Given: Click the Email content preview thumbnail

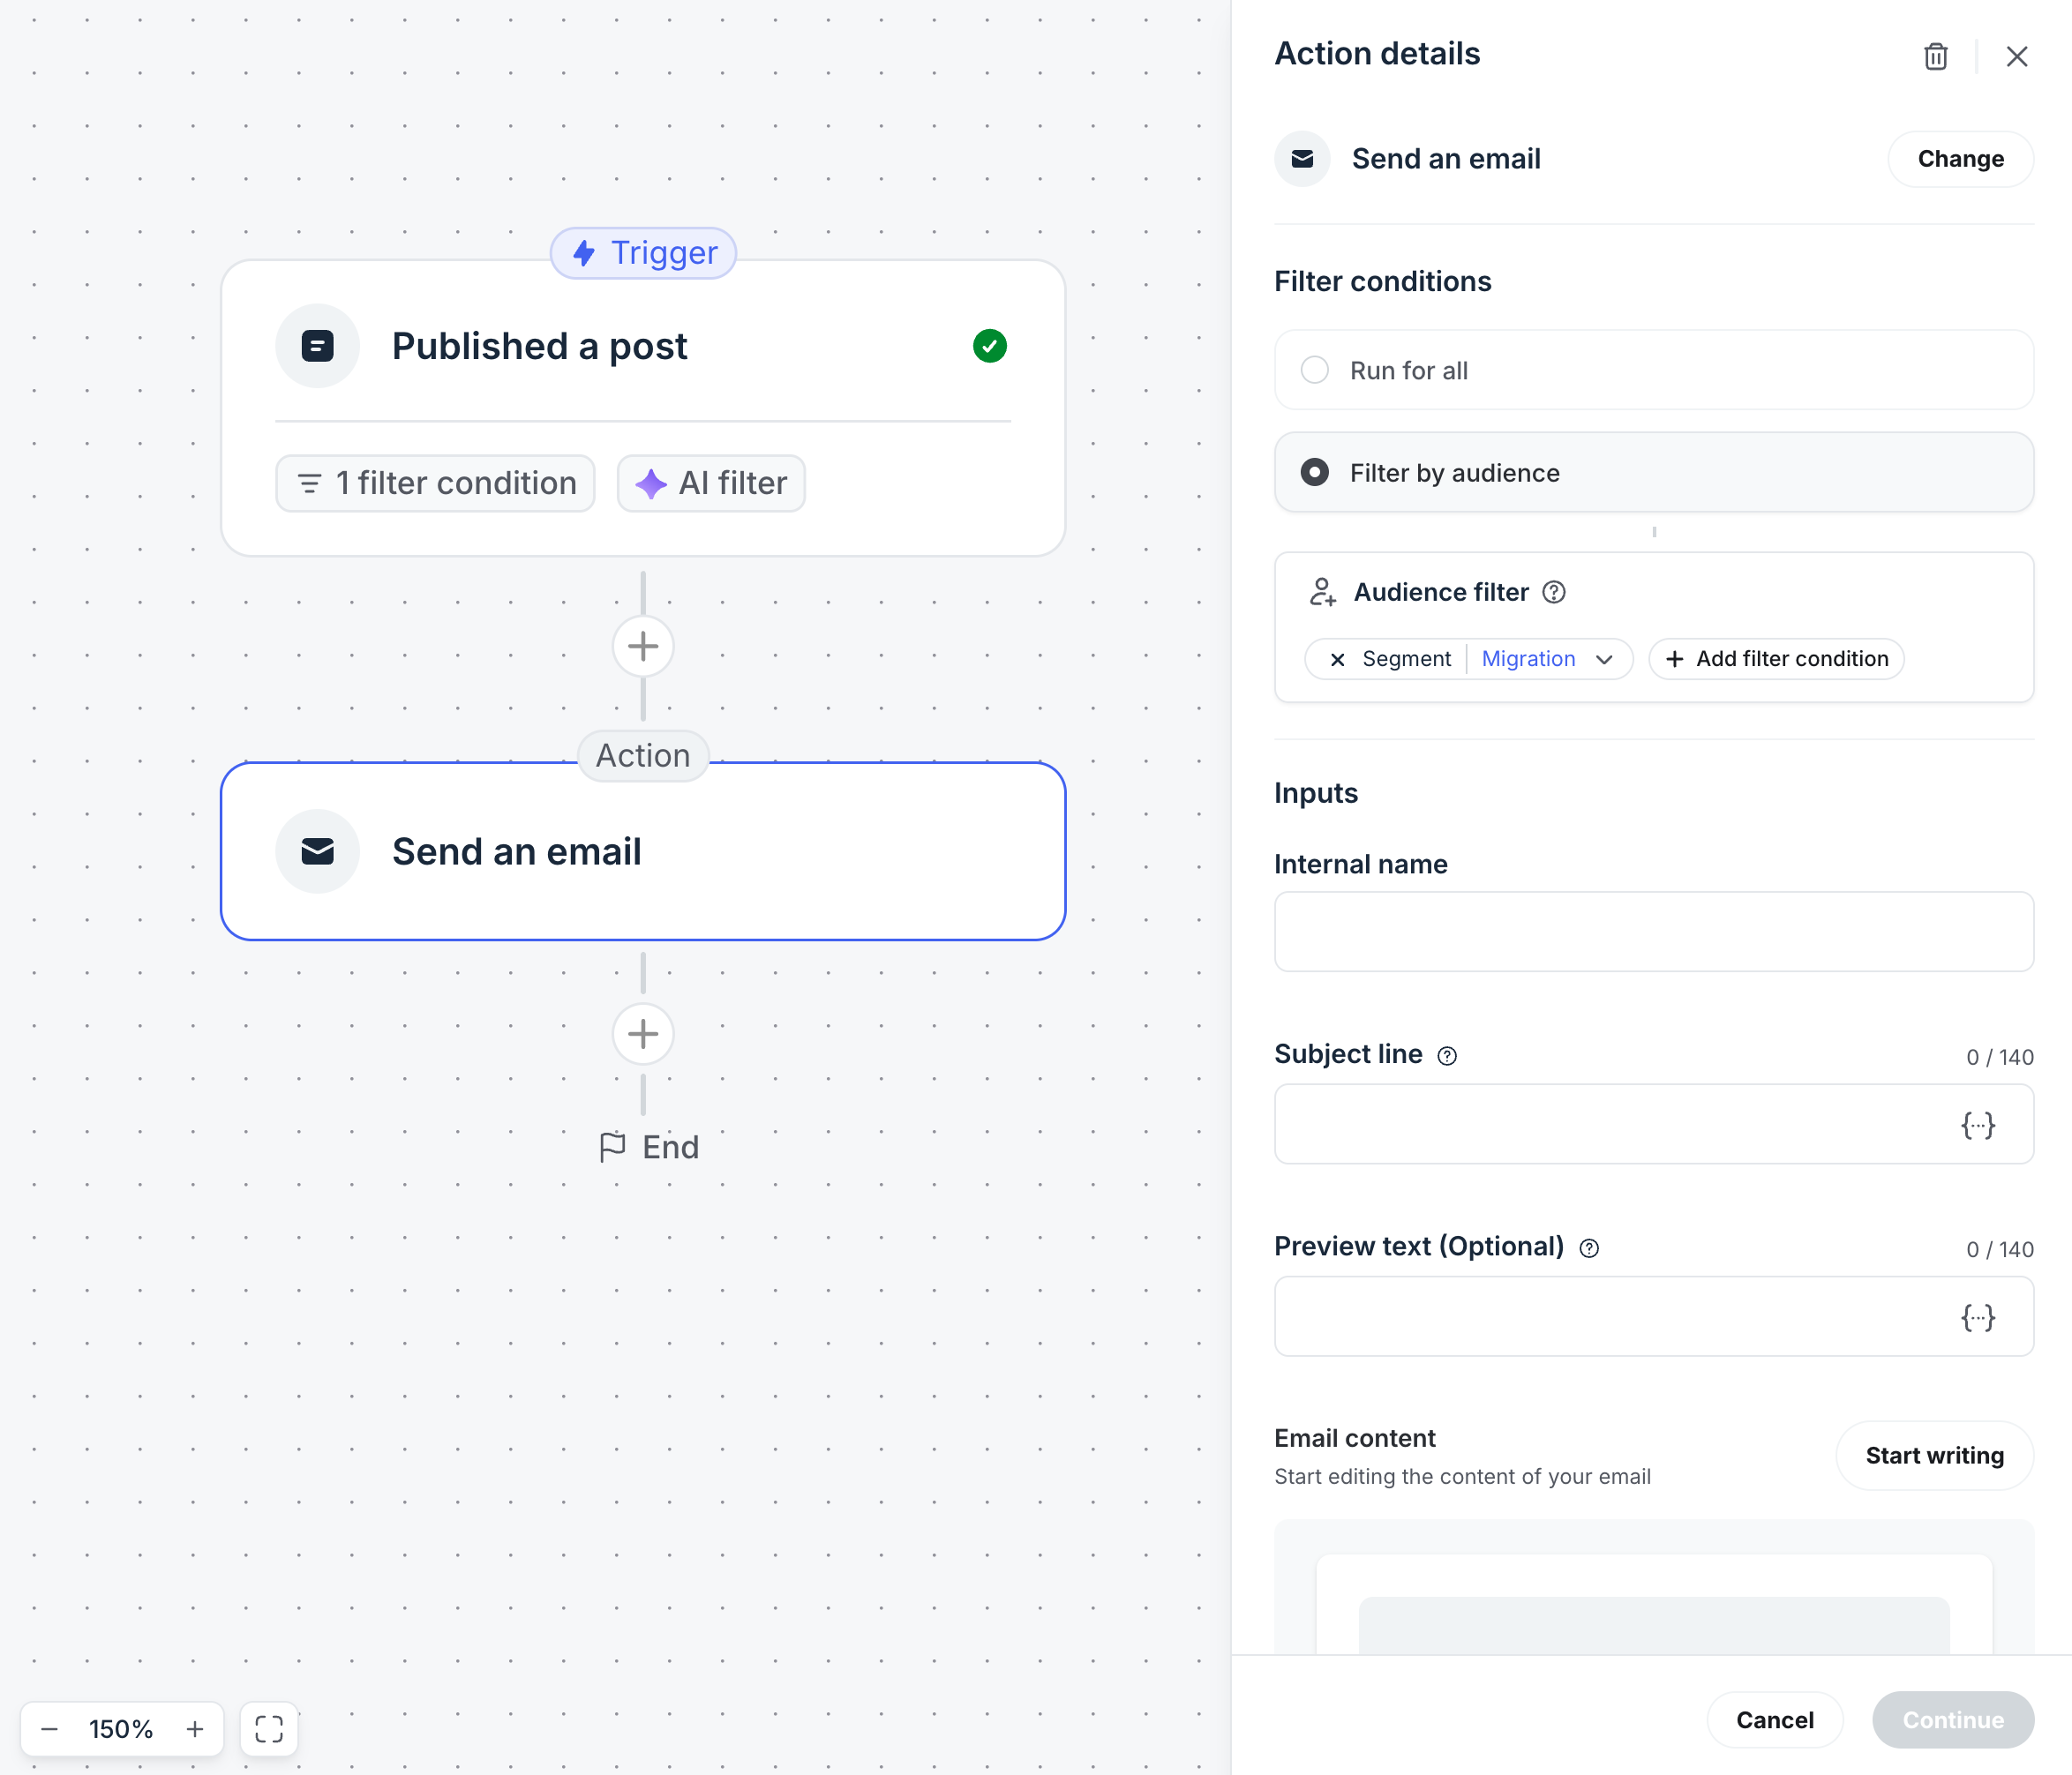Looking at the screenshot, I should click(1653, 1587).
